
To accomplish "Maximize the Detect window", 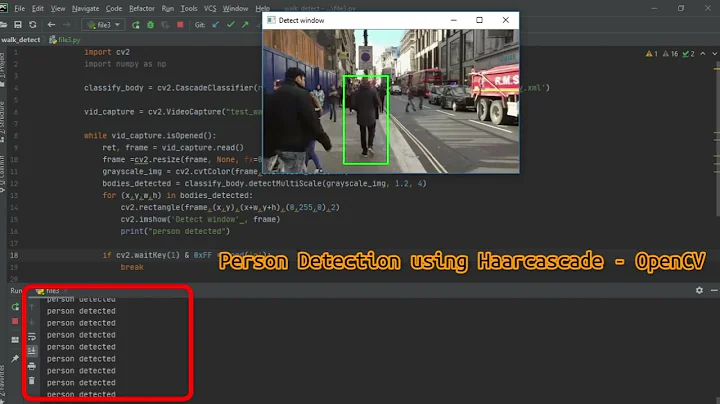I will (x=479, y=20).
